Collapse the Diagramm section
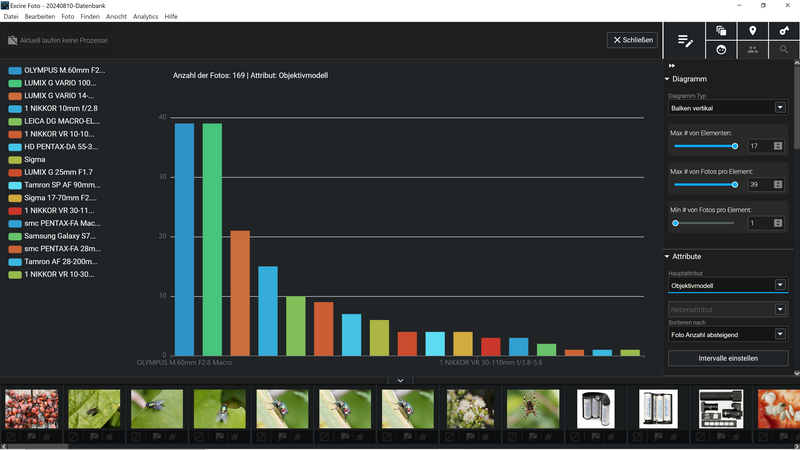The image size is (800, 450). tap(668, 79)
